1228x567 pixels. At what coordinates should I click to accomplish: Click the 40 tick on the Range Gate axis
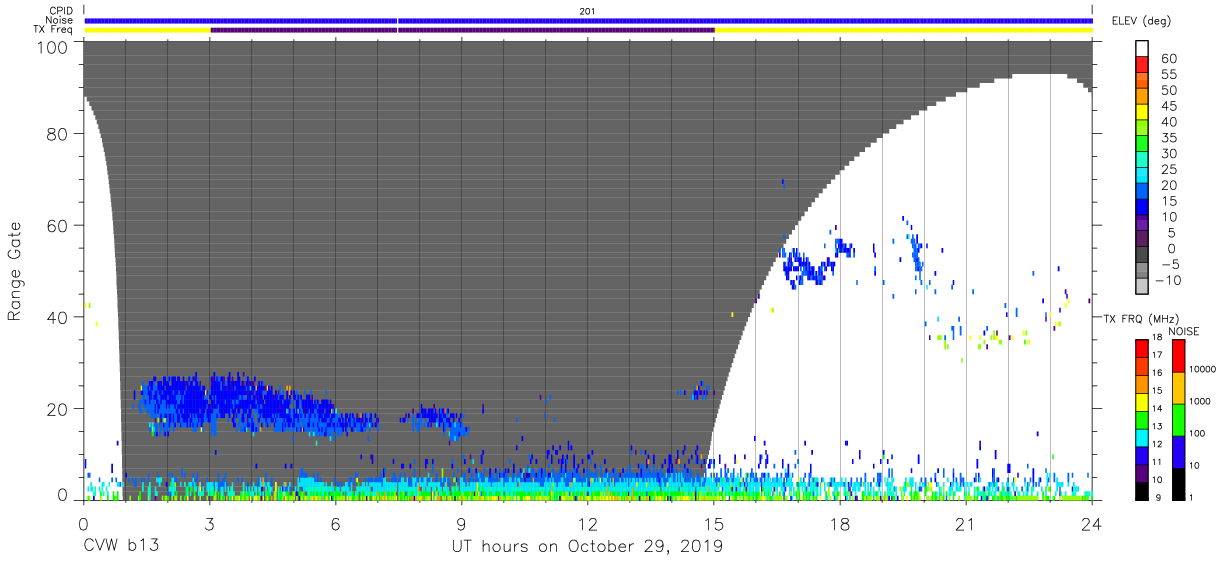click(57, 317)
